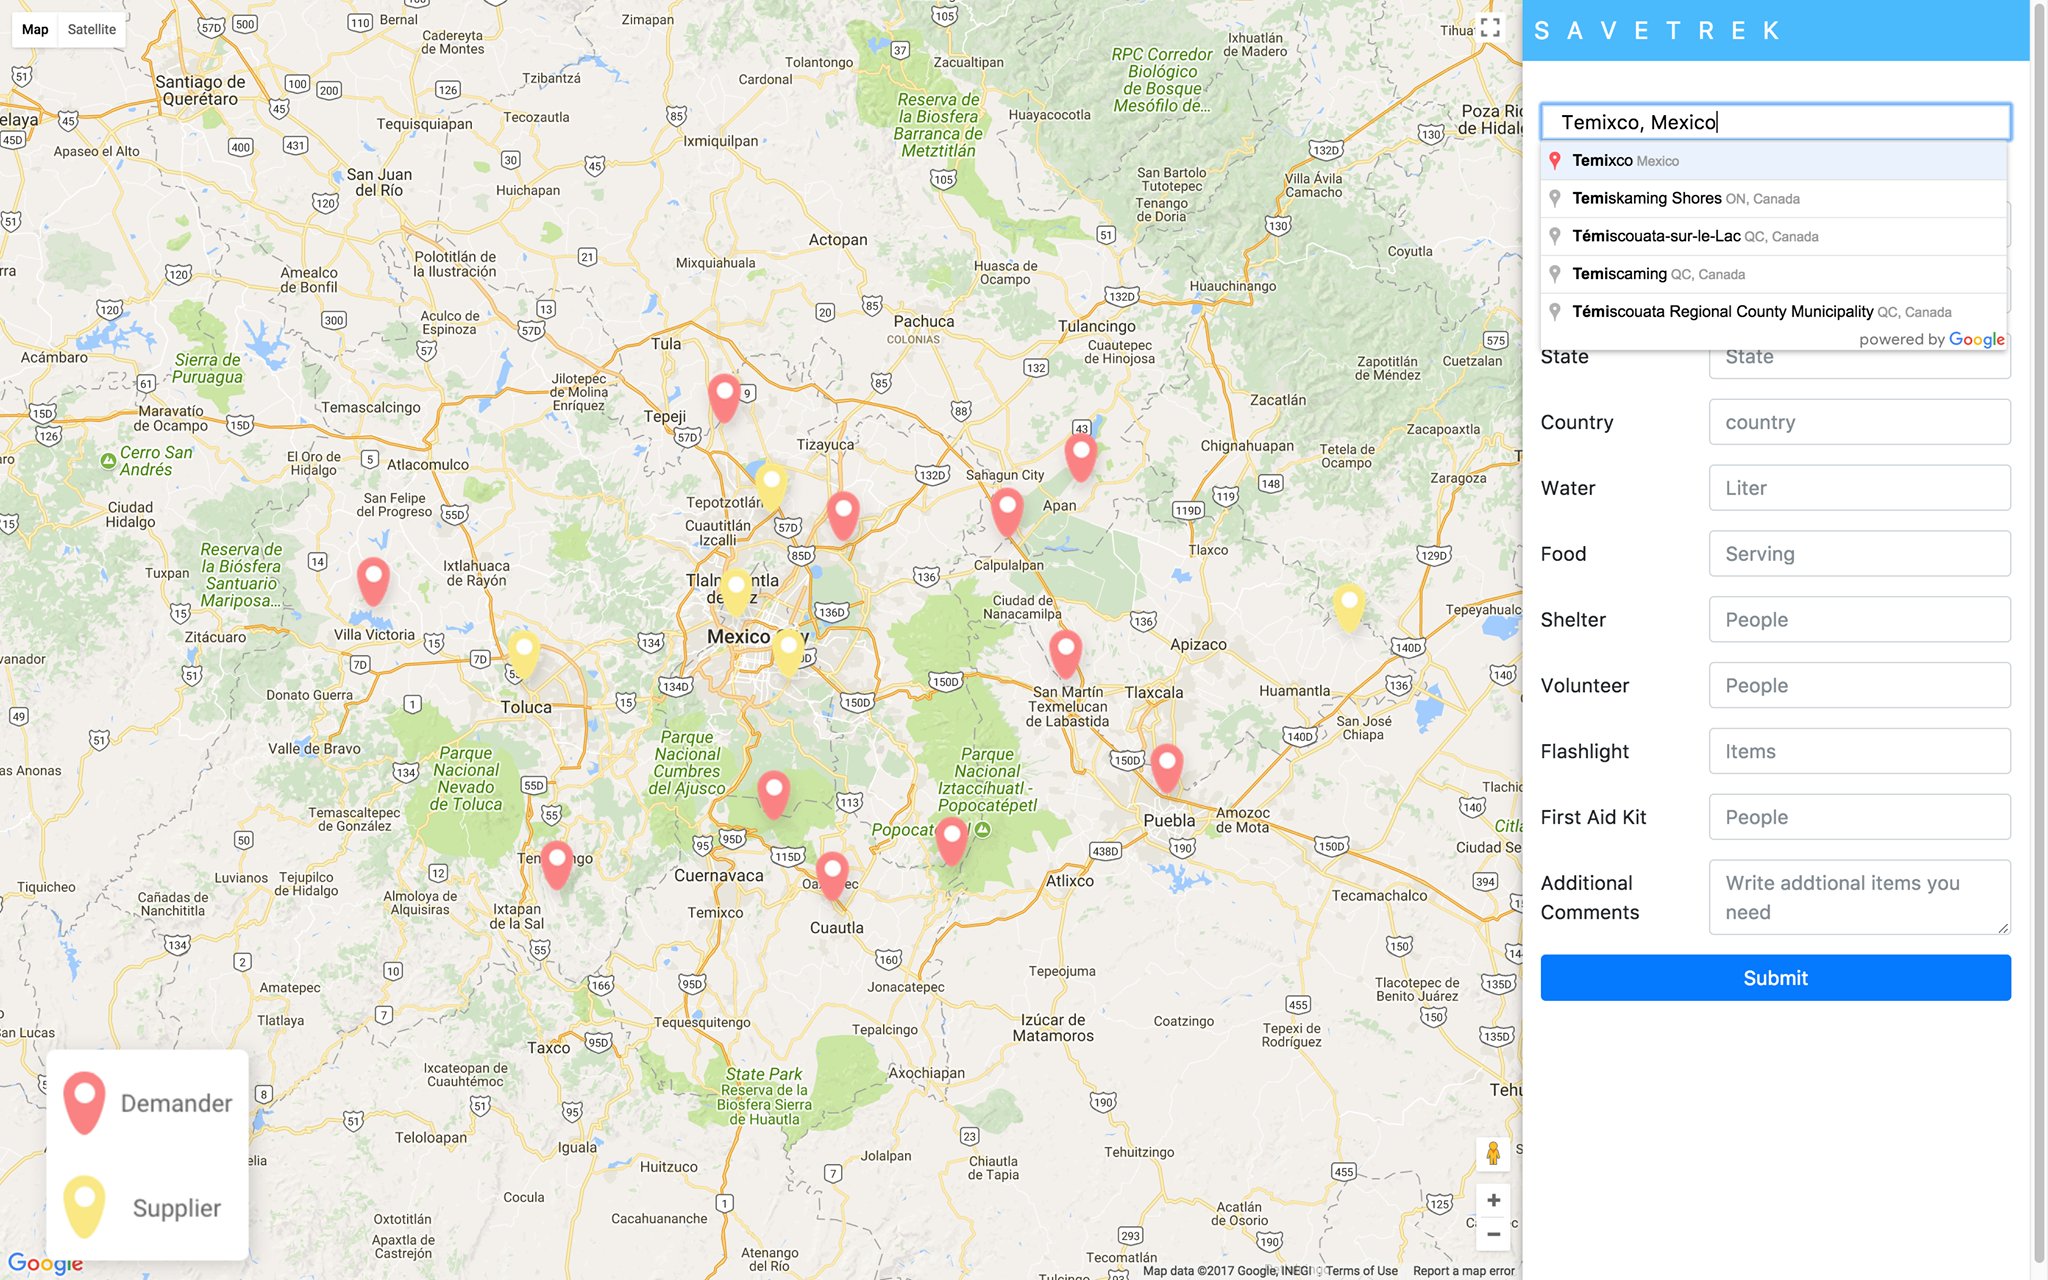The image size is (2048, 1280).
Task: Click the Street View pegman icon
Action: click(x=1492, y=1154)
